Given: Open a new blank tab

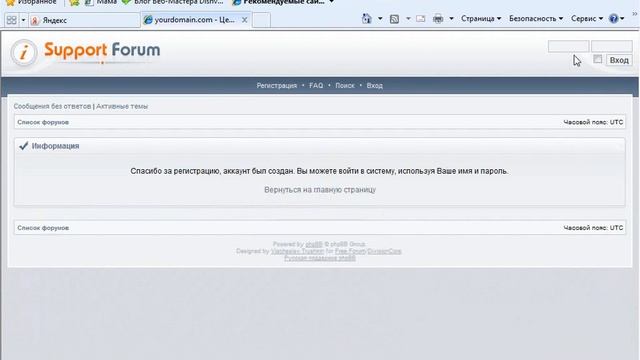Looking at the screenshot, I should click(x=261, y=20).
